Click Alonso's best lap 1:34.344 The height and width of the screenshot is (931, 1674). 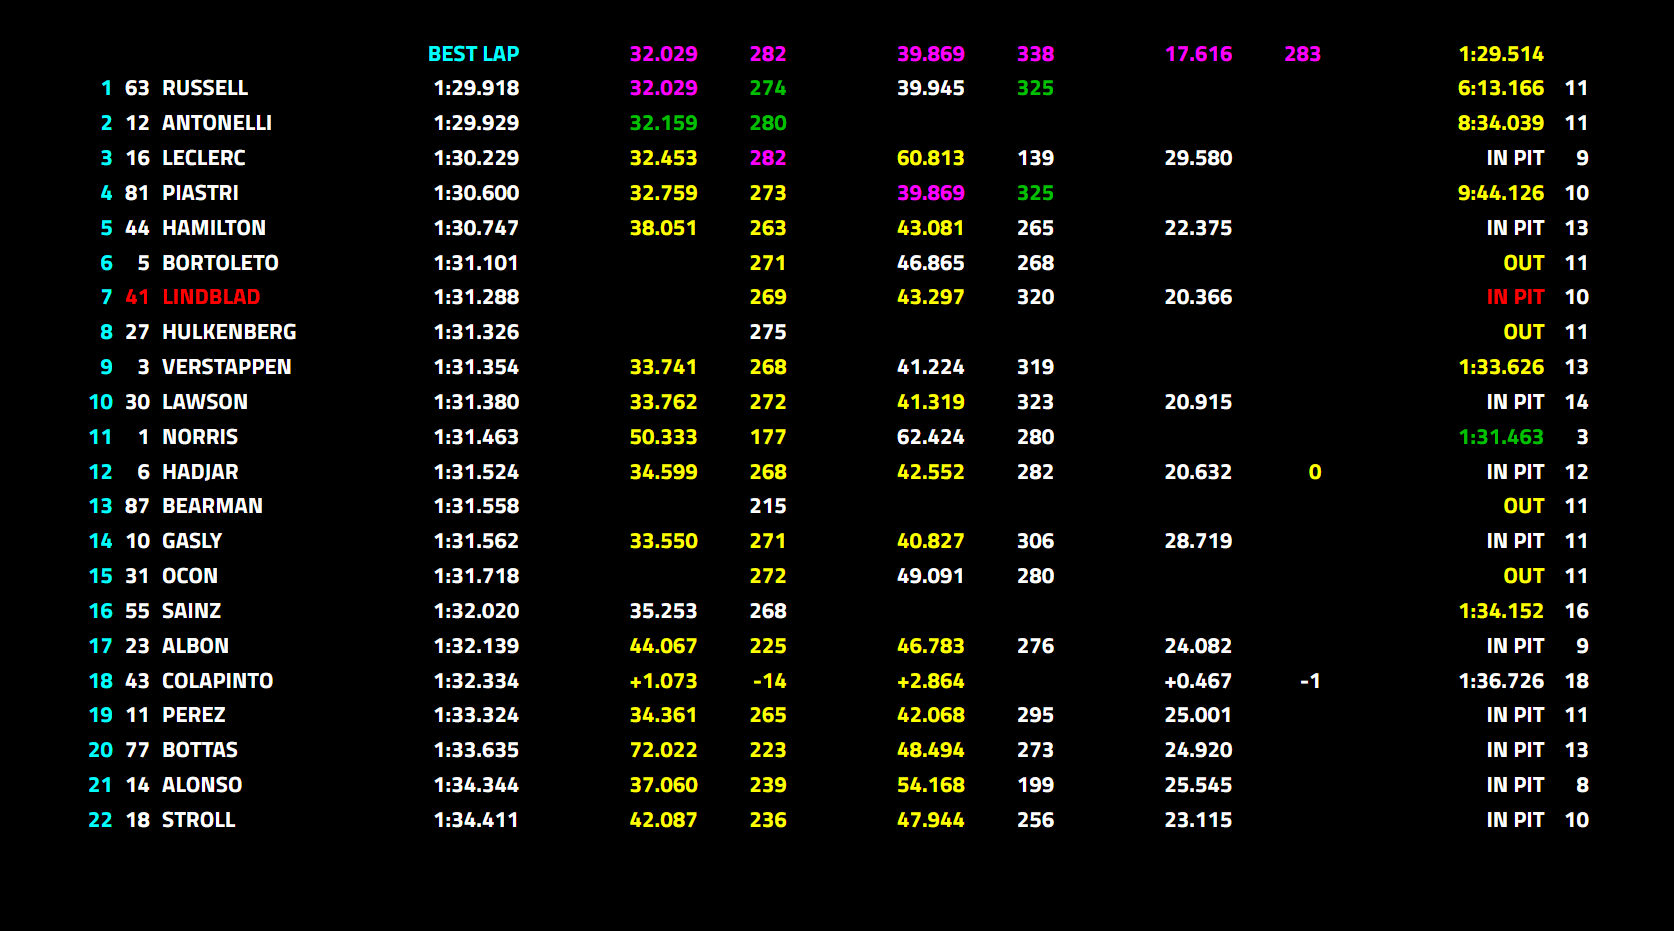click(x=476, y=785)
